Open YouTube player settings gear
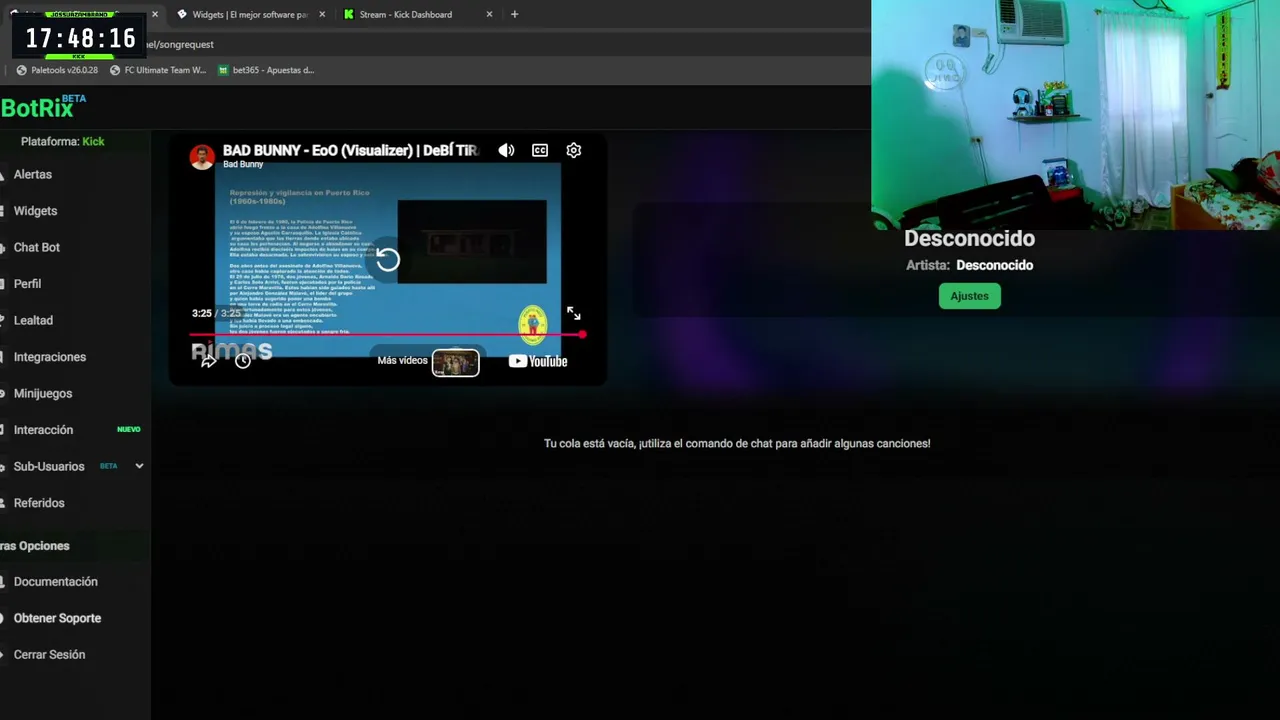 click(x=573, y=150)
